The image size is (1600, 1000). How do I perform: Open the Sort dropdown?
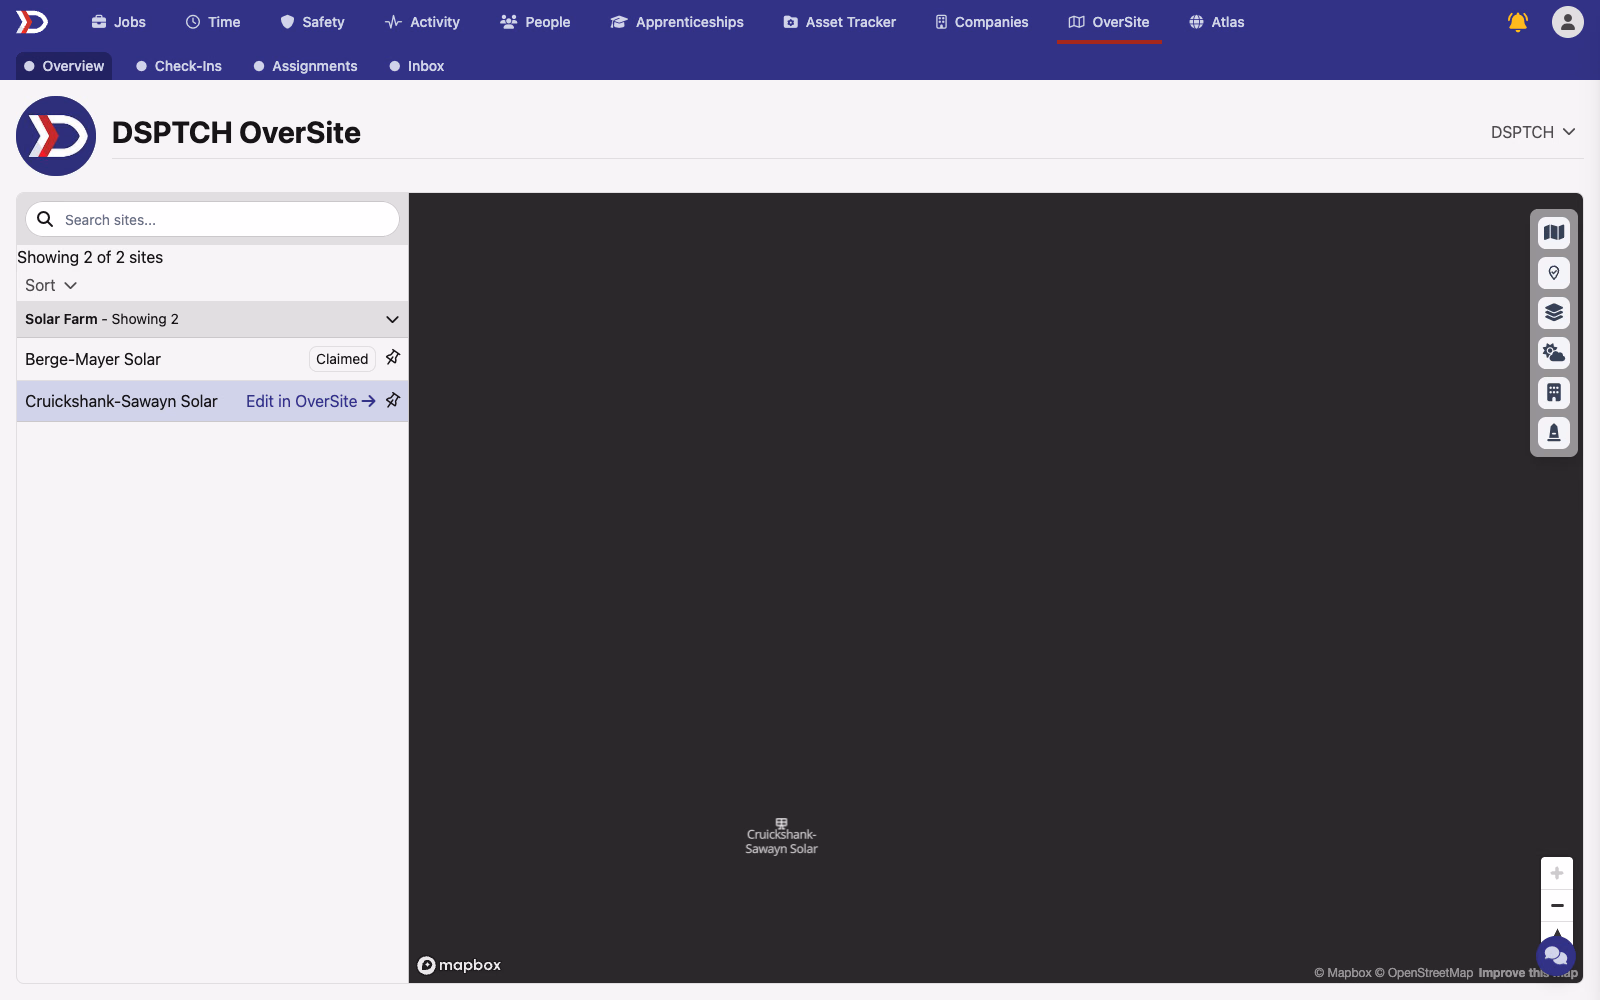tap(51, 285)
